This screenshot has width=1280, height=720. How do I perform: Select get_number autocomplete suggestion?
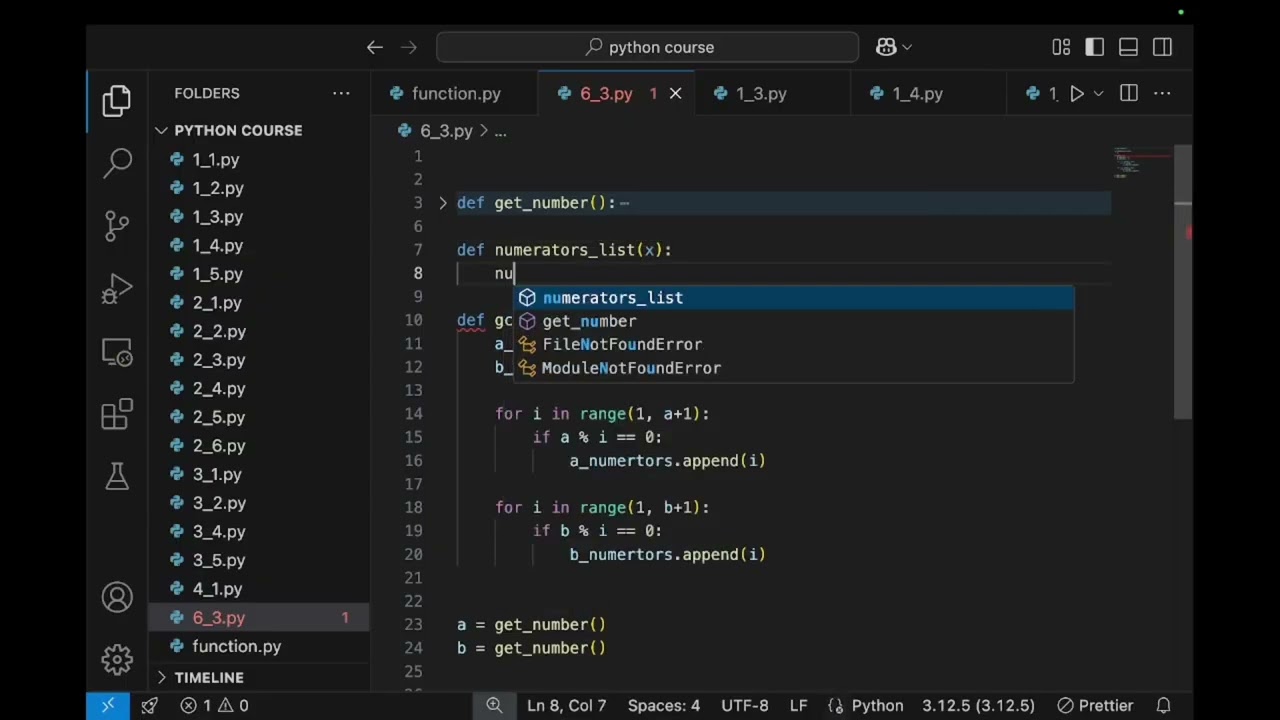click(794, 321)
